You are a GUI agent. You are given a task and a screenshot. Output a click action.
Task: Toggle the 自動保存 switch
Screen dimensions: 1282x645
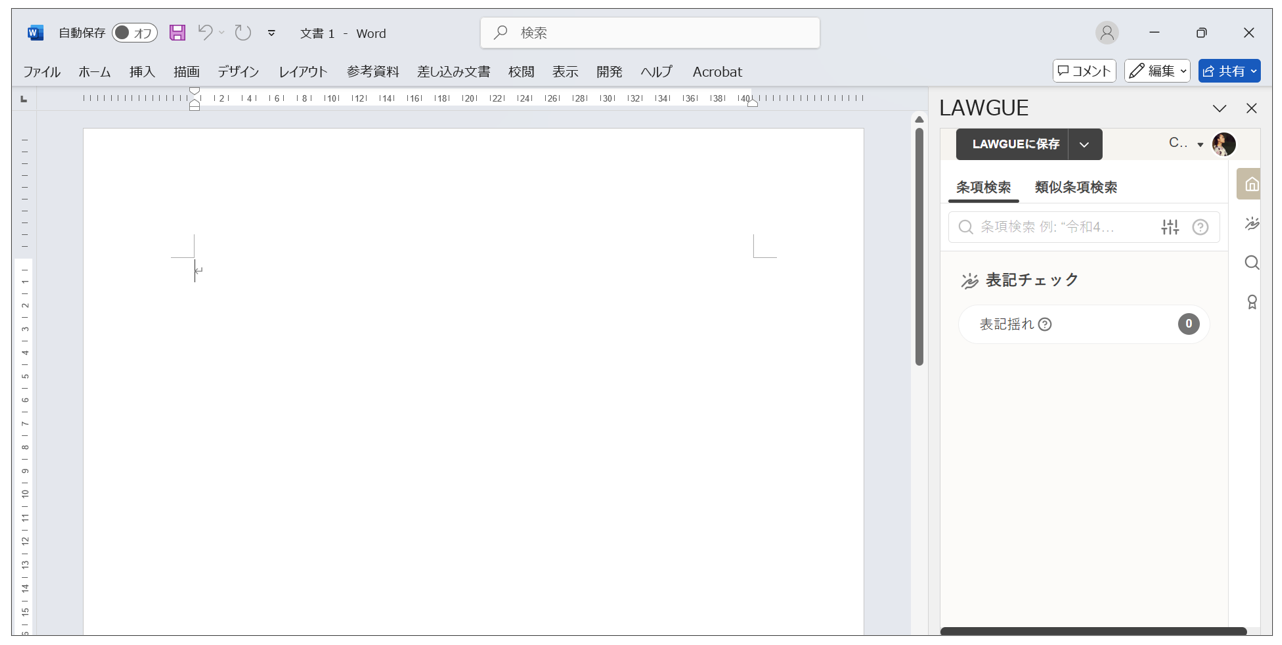point(134,33)
